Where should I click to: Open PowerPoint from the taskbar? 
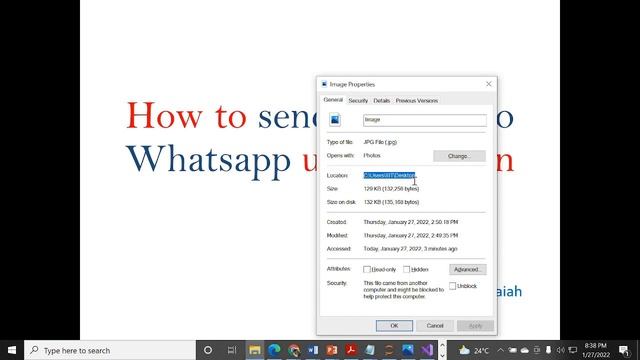(x=332, y=350)
